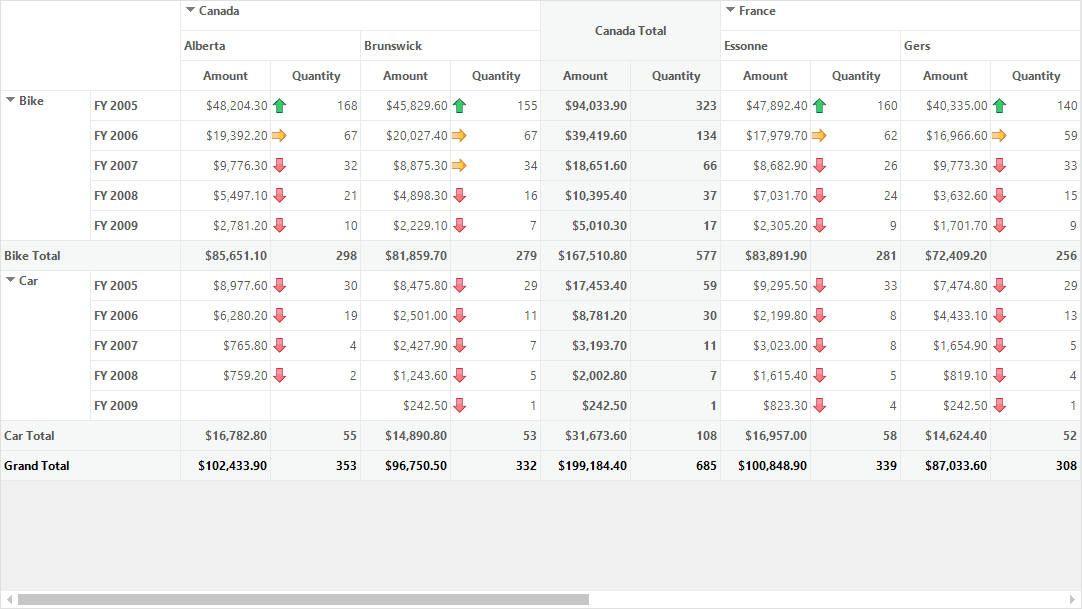Click Amount header under Canada Total

pyautogui.click(x=586, y=76)
